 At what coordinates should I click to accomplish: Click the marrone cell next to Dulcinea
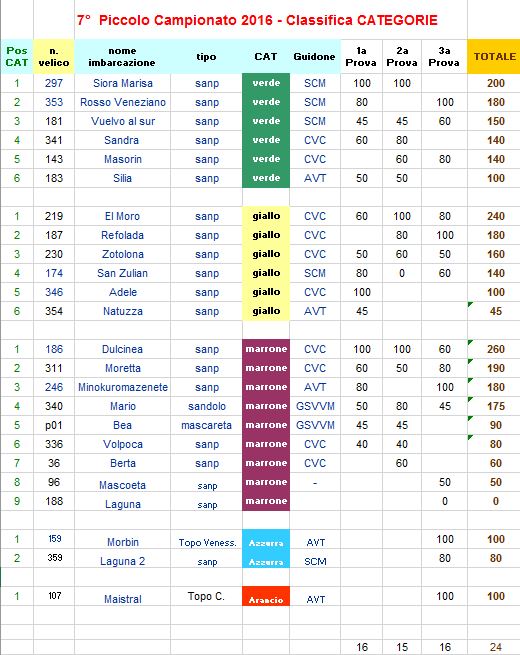click(266, 349)
